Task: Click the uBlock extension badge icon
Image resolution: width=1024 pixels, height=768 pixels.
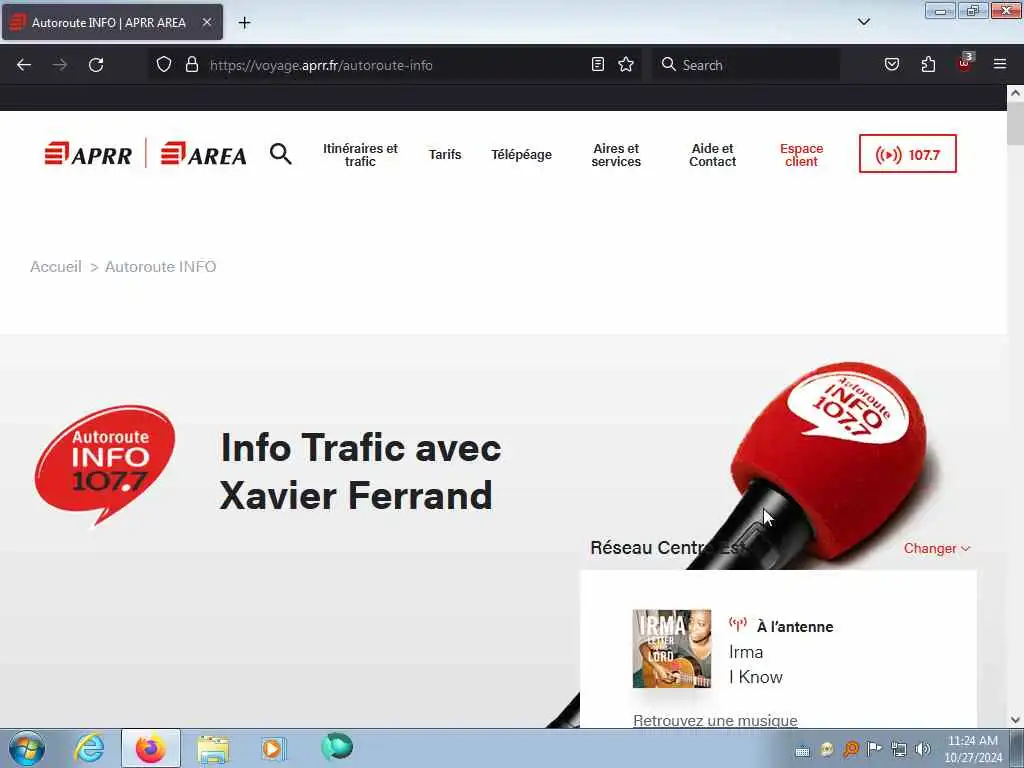Action: [x=965, y=63]
